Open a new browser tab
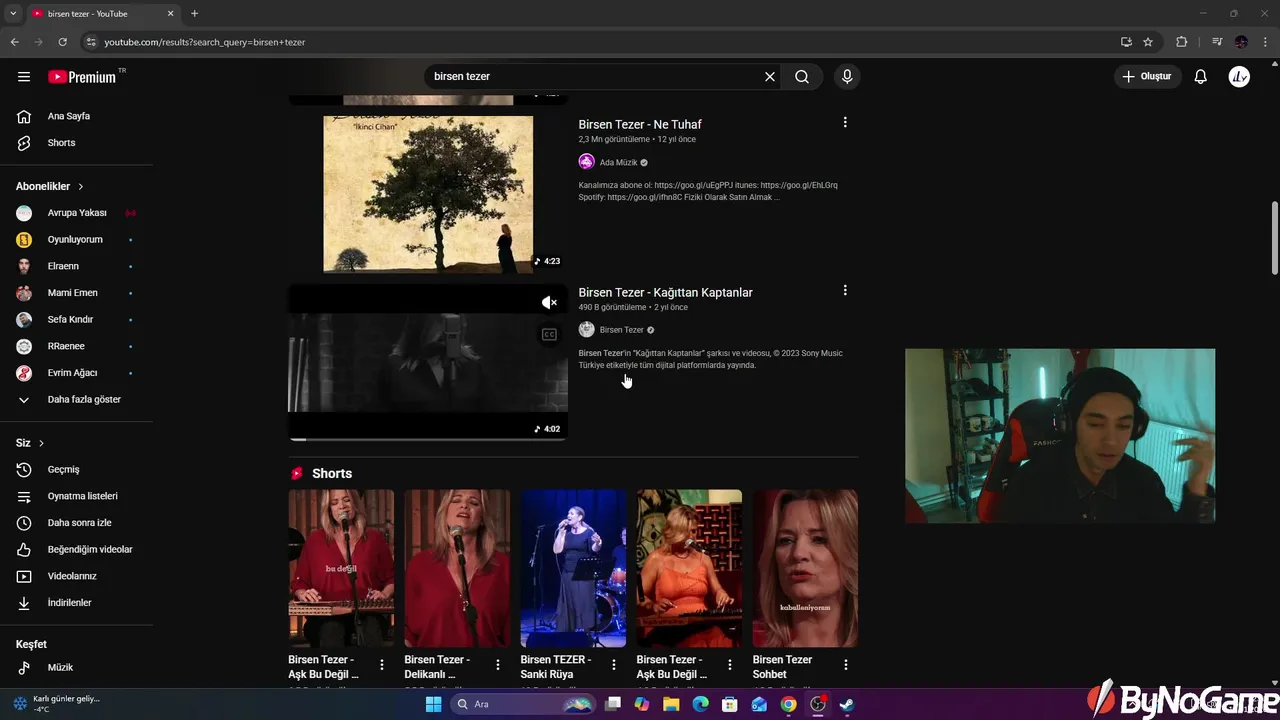Screen dimensions: 1280x720 tap(194, 14)
